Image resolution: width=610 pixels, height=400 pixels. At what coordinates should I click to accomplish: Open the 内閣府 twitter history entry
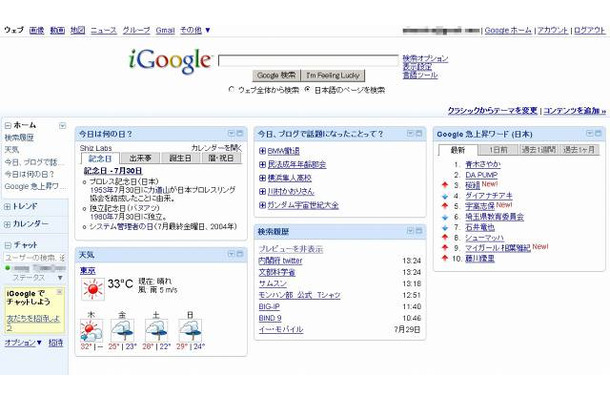[280, 261]
